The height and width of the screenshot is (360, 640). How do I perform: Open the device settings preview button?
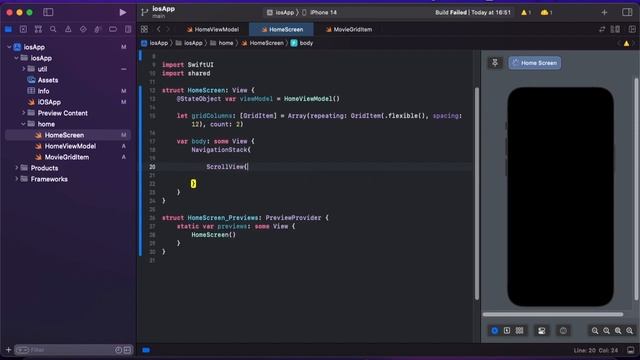coord(542,331)
